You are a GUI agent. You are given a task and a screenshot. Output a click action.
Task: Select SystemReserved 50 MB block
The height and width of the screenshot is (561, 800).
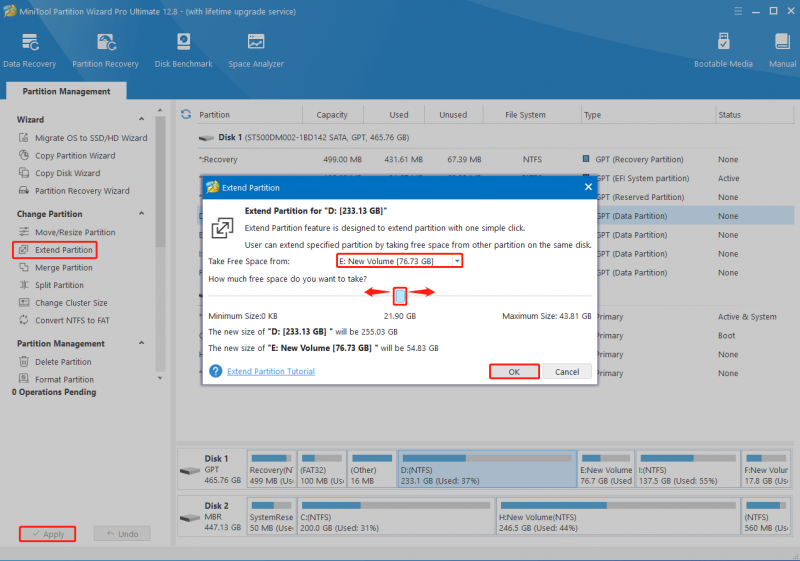tap(271, 516)
